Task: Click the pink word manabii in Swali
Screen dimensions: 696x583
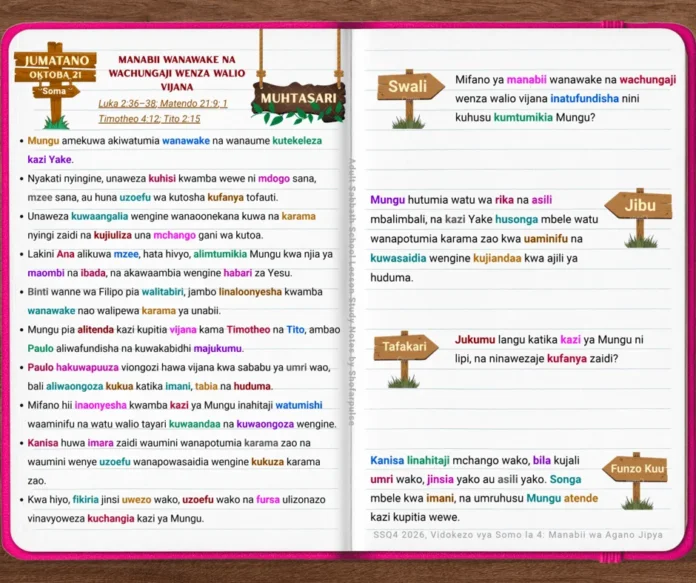Action: tap(526, 80)
